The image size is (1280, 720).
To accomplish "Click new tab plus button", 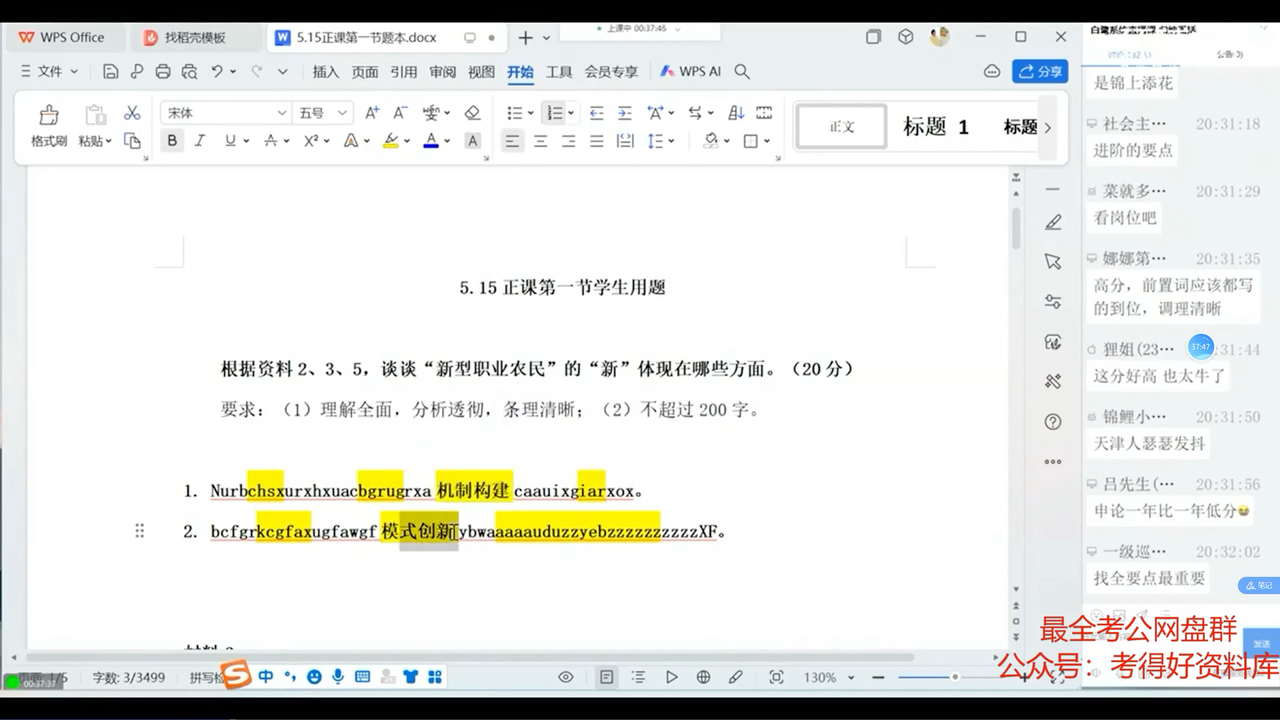I will pos(525,38).
